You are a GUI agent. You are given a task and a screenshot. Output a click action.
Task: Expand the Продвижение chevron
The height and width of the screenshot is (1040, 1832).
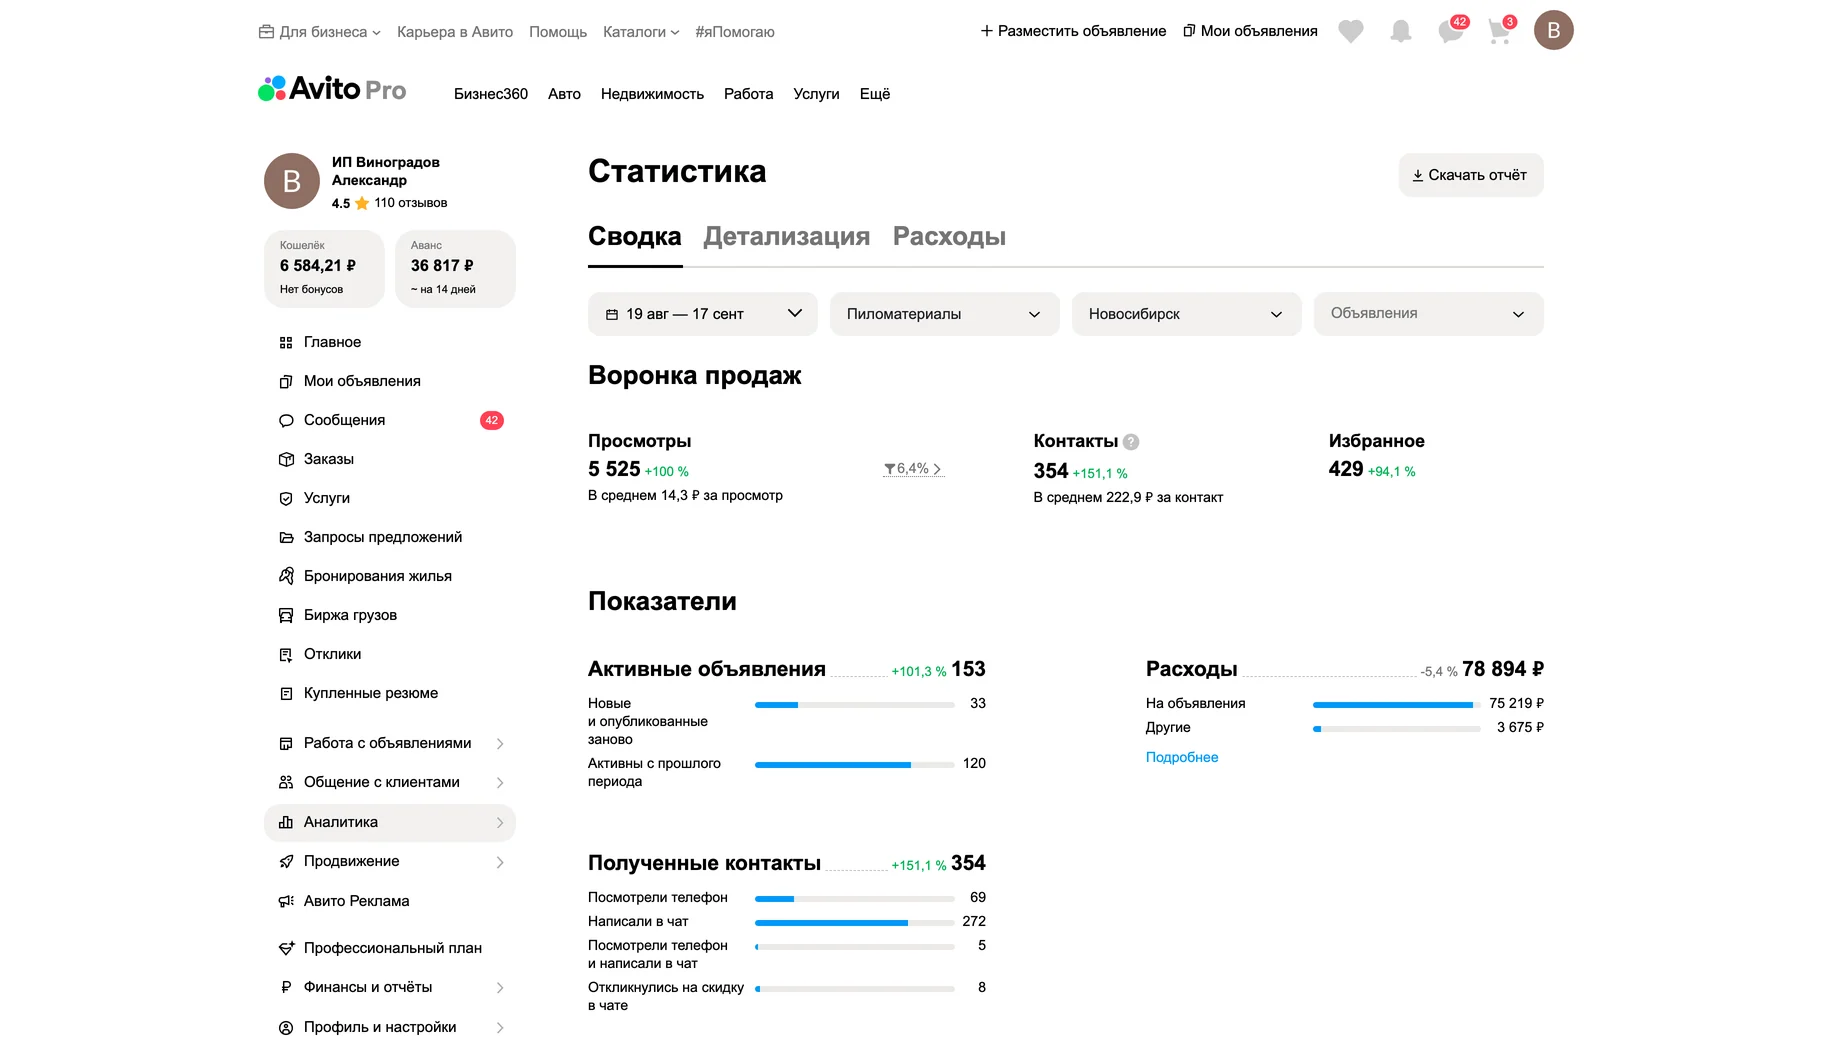[500, 862]
